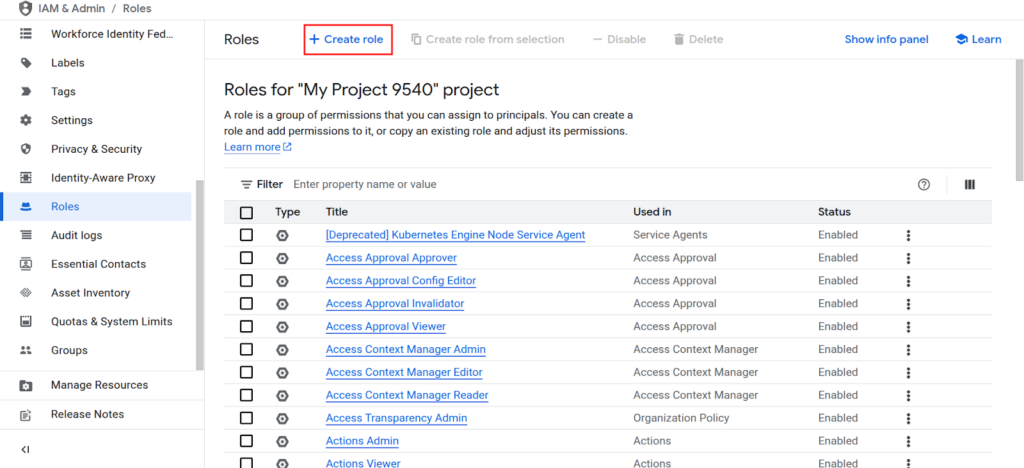Click the Delete trash can icon
The height and width of the screenshot is (468, 1024).
click(679, 39)
